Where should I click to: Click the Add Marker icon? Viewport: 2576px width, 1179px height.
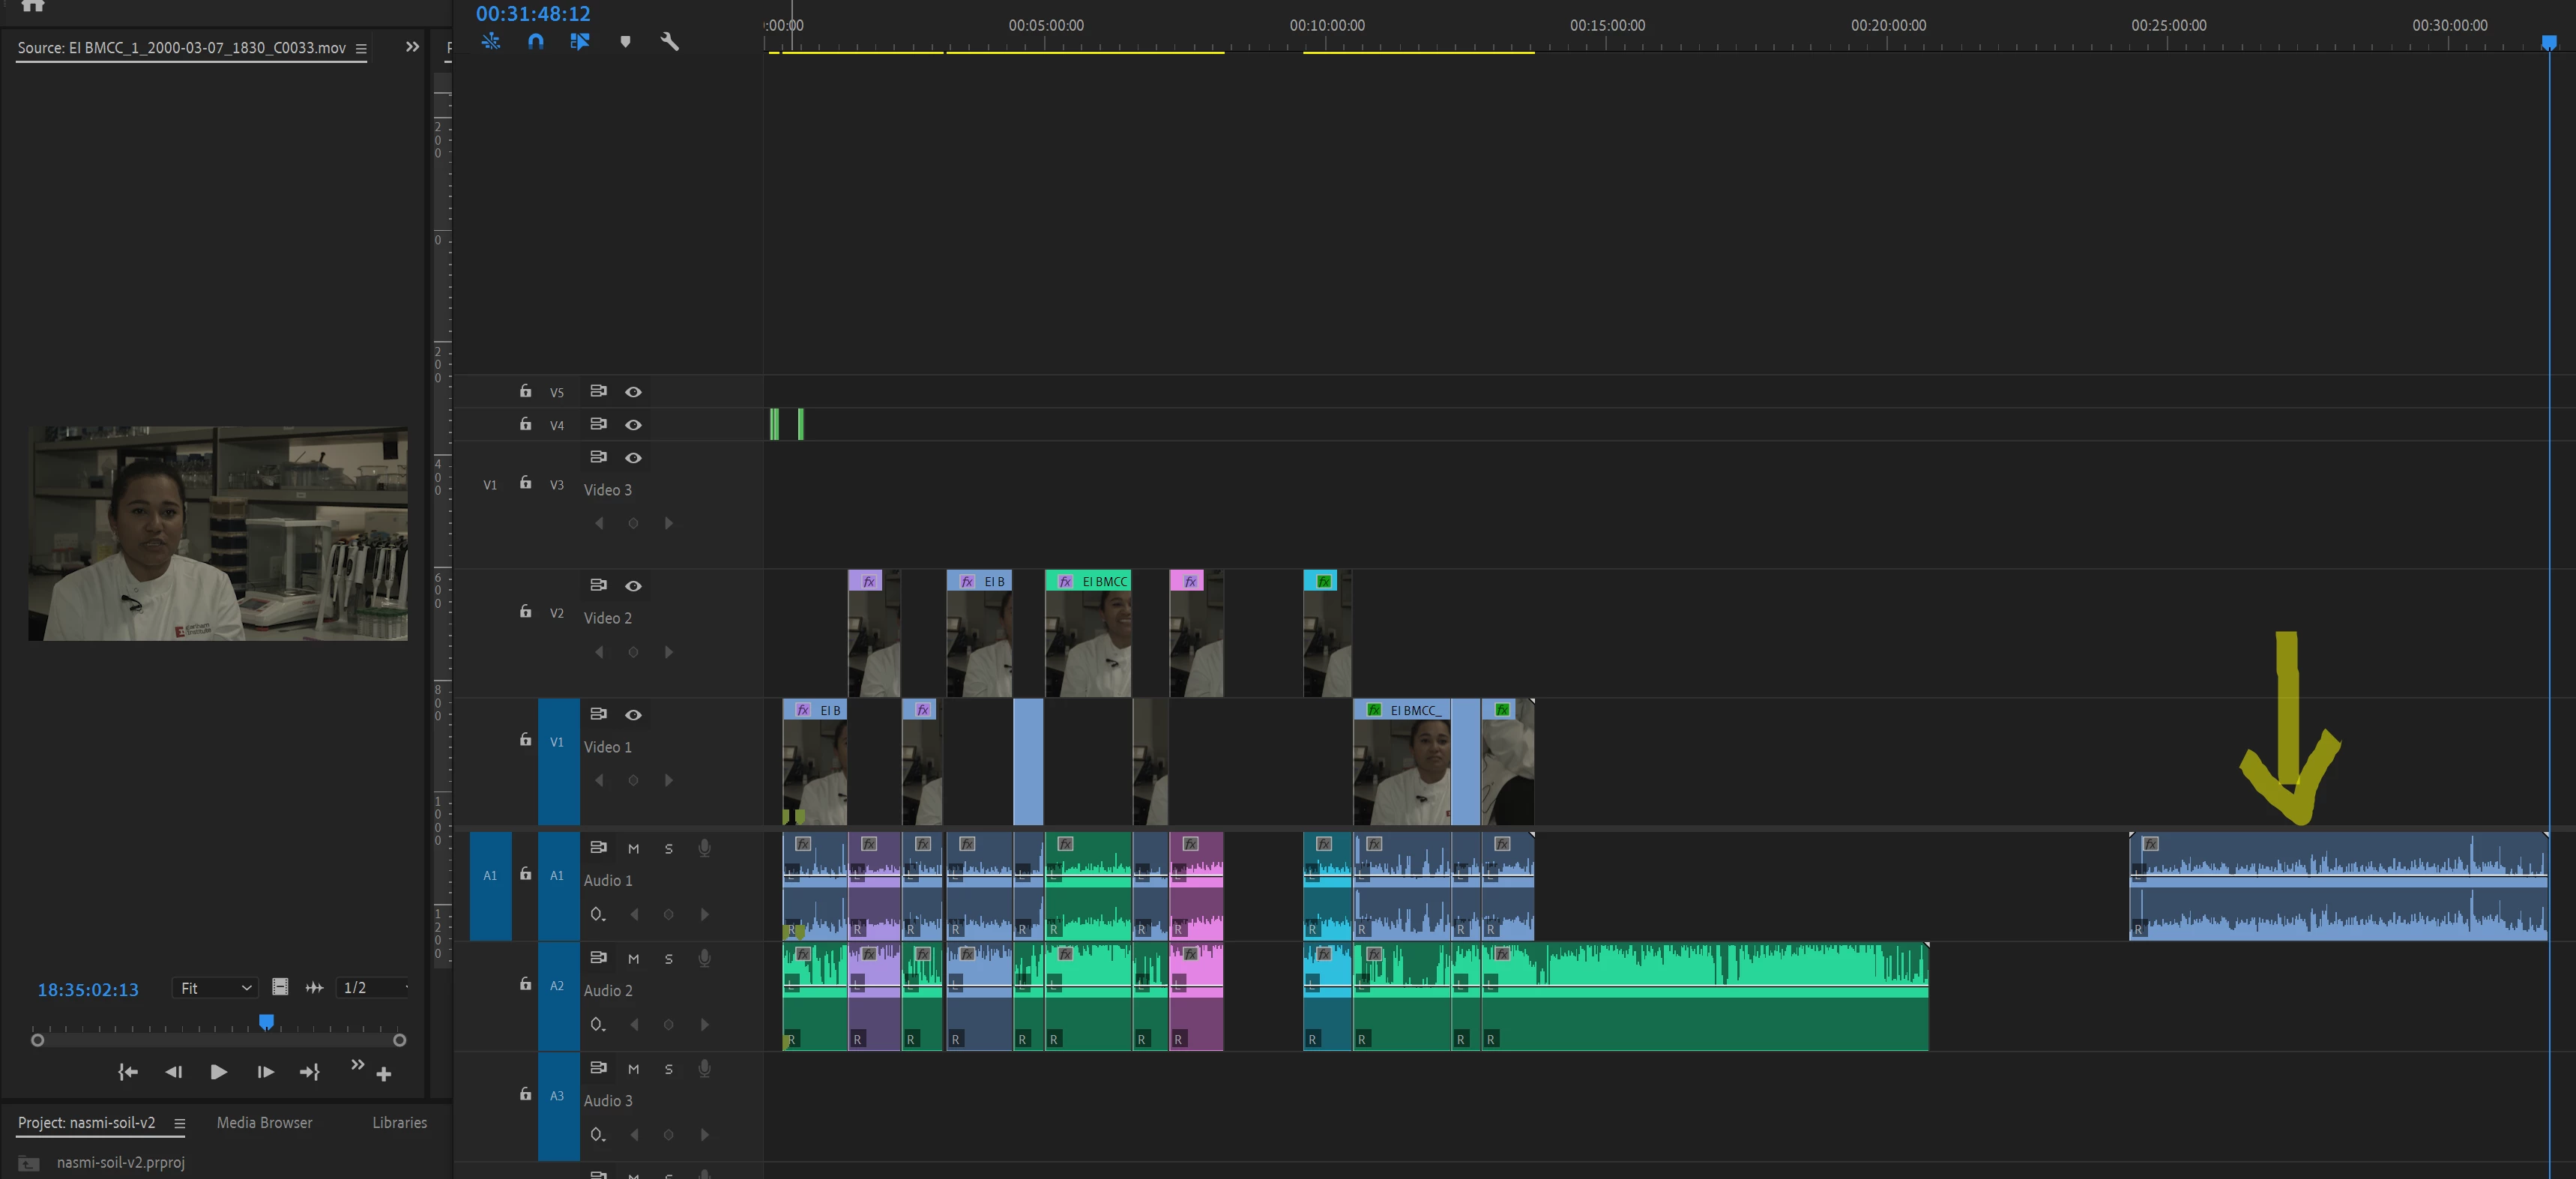(x=625, y=42)
